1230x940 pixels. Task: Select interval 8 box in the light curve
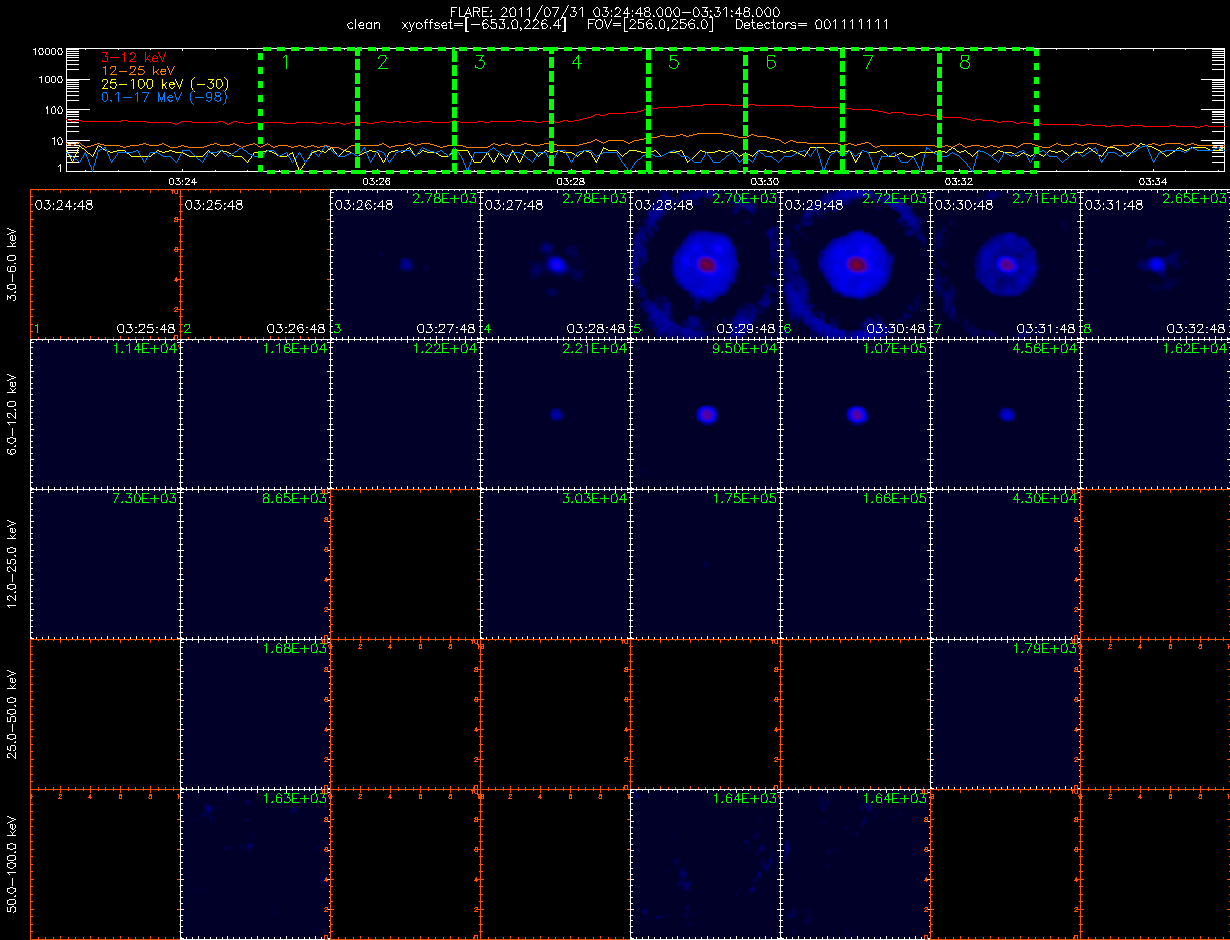tap(988, 109)
